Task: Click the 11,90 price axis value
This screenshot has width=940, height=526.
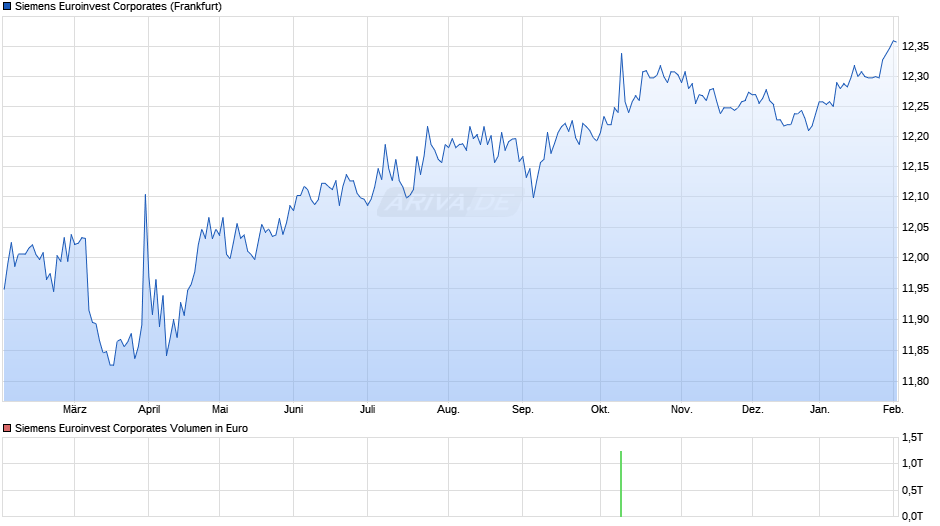Action: [x=915, y=319]
